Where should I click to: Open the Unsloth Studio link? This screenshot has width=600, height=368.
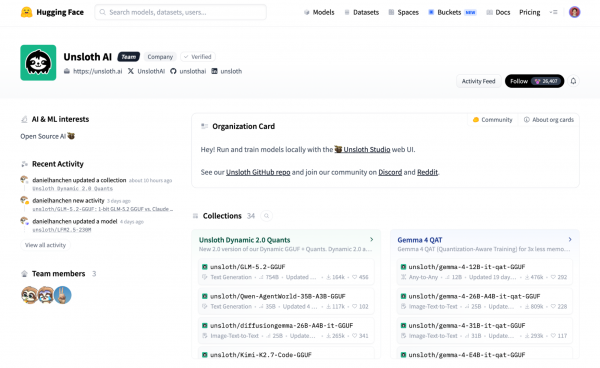tap(362, 150)
